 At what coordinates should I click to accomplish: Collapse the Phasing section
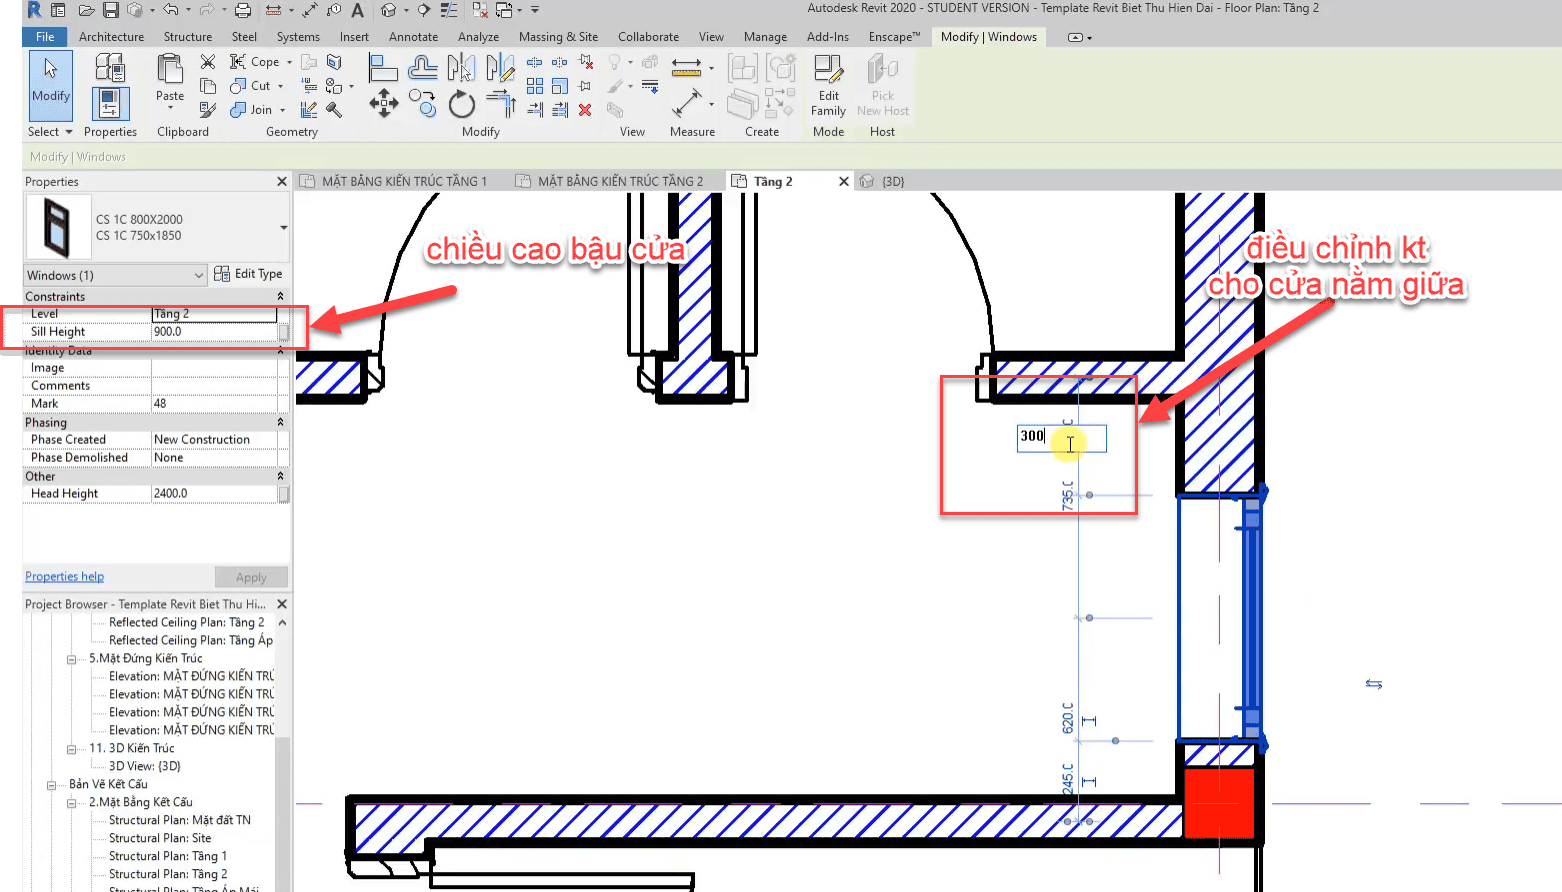[280, 423]
